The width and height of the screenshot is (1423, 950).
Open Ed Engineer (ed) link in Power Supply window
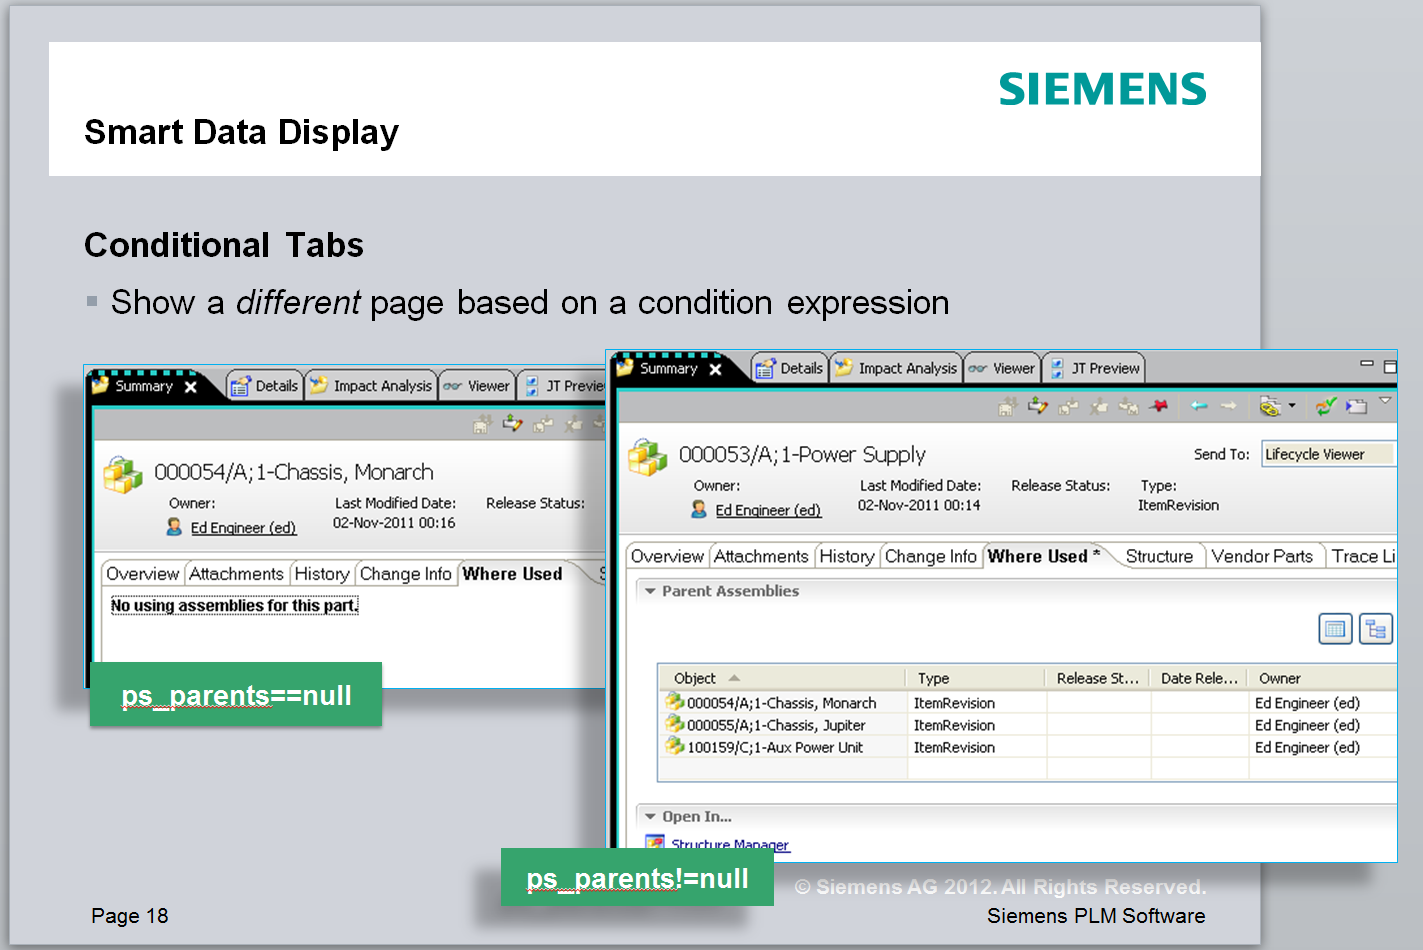[x=768, y=510]
